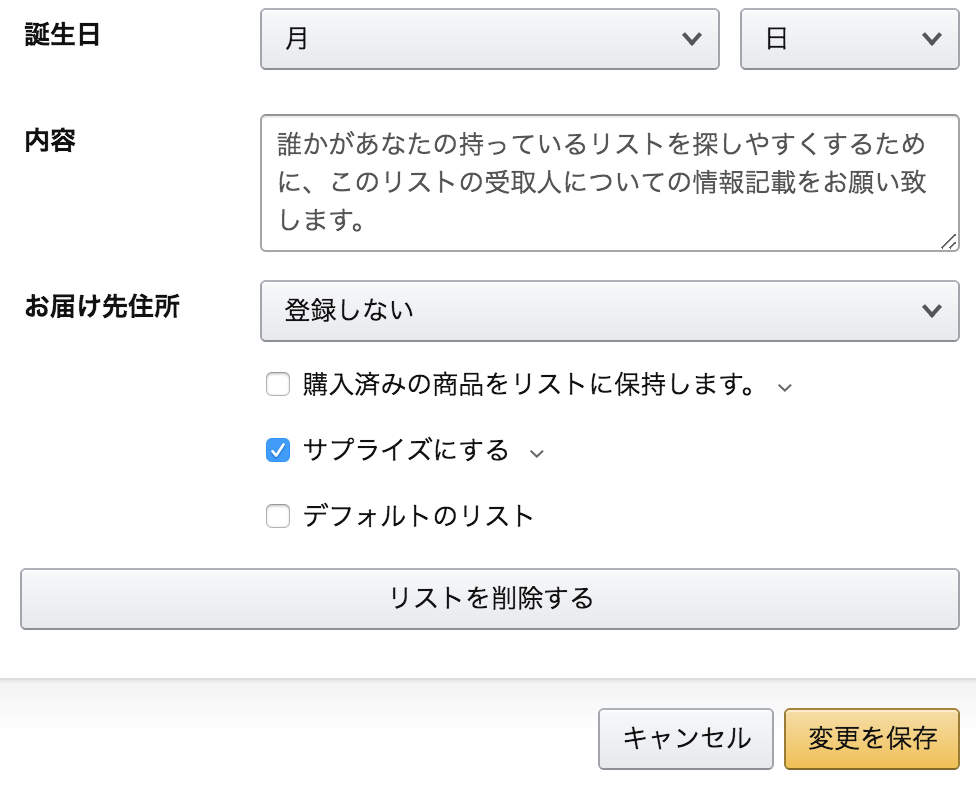Click into the 内容 description text area
This screenshot has height=788, width=976.
click(x=609, y=183)
